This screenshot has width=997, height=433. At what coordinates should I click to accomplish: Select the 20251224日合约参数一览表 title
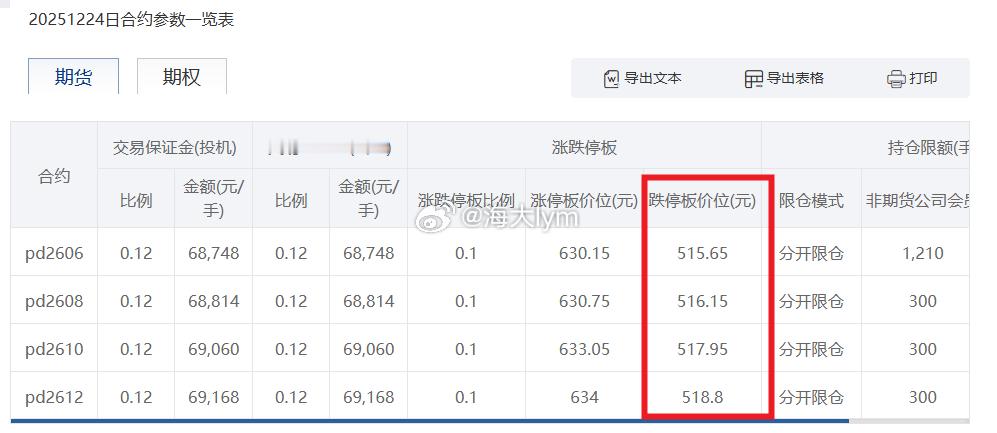[x=132, y=19]
